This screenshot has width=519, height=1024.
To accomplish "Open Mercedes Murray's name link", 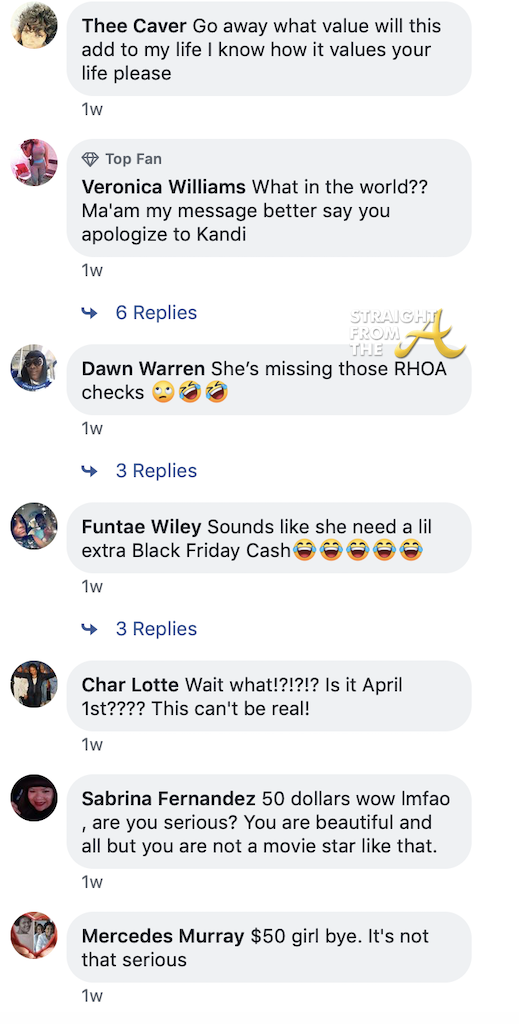I will pos(163,935).
